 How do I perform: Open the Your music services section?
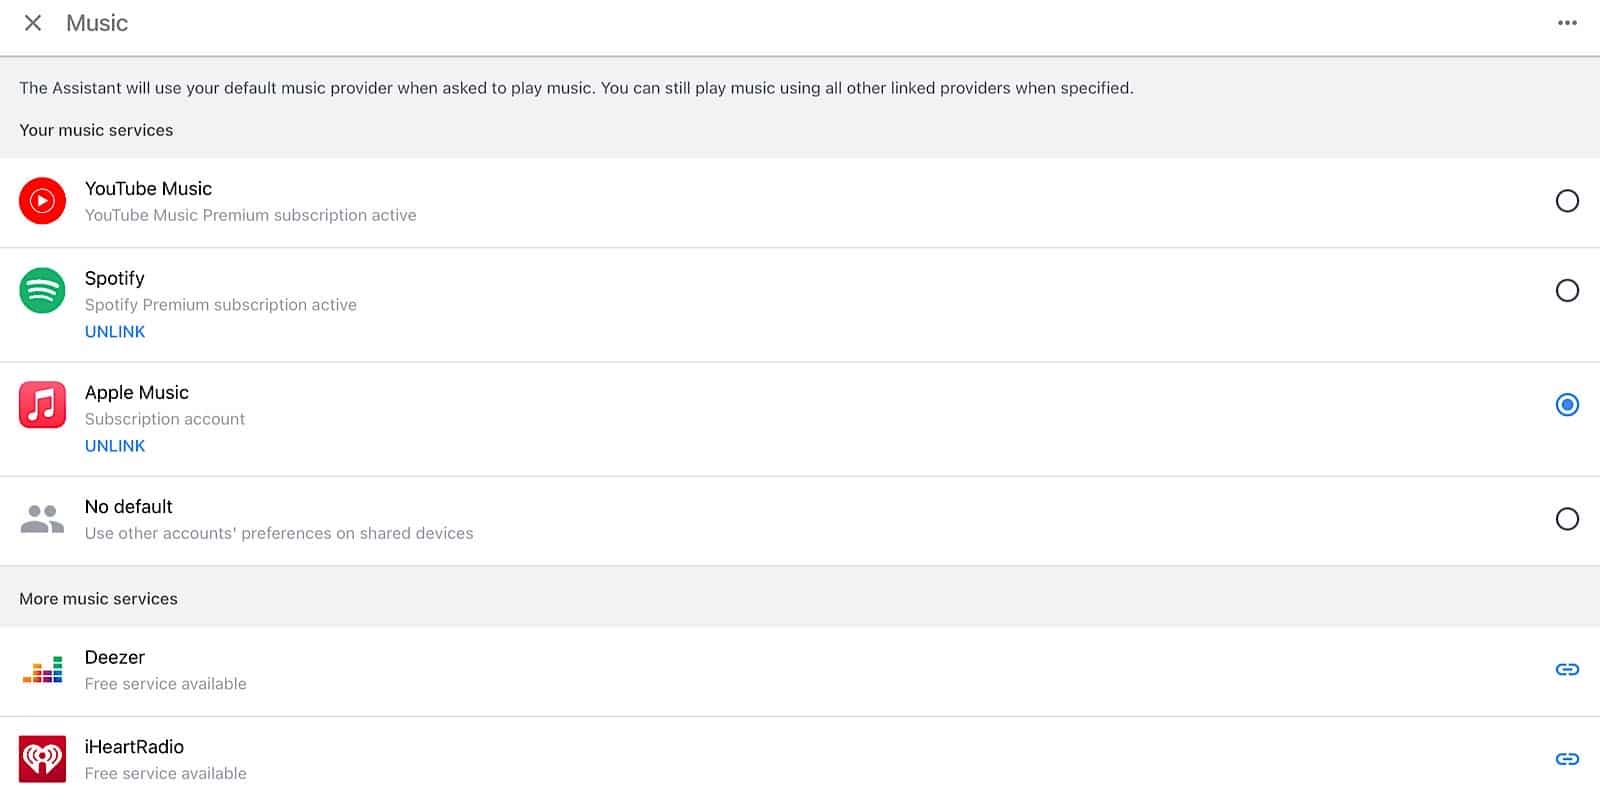96,130
